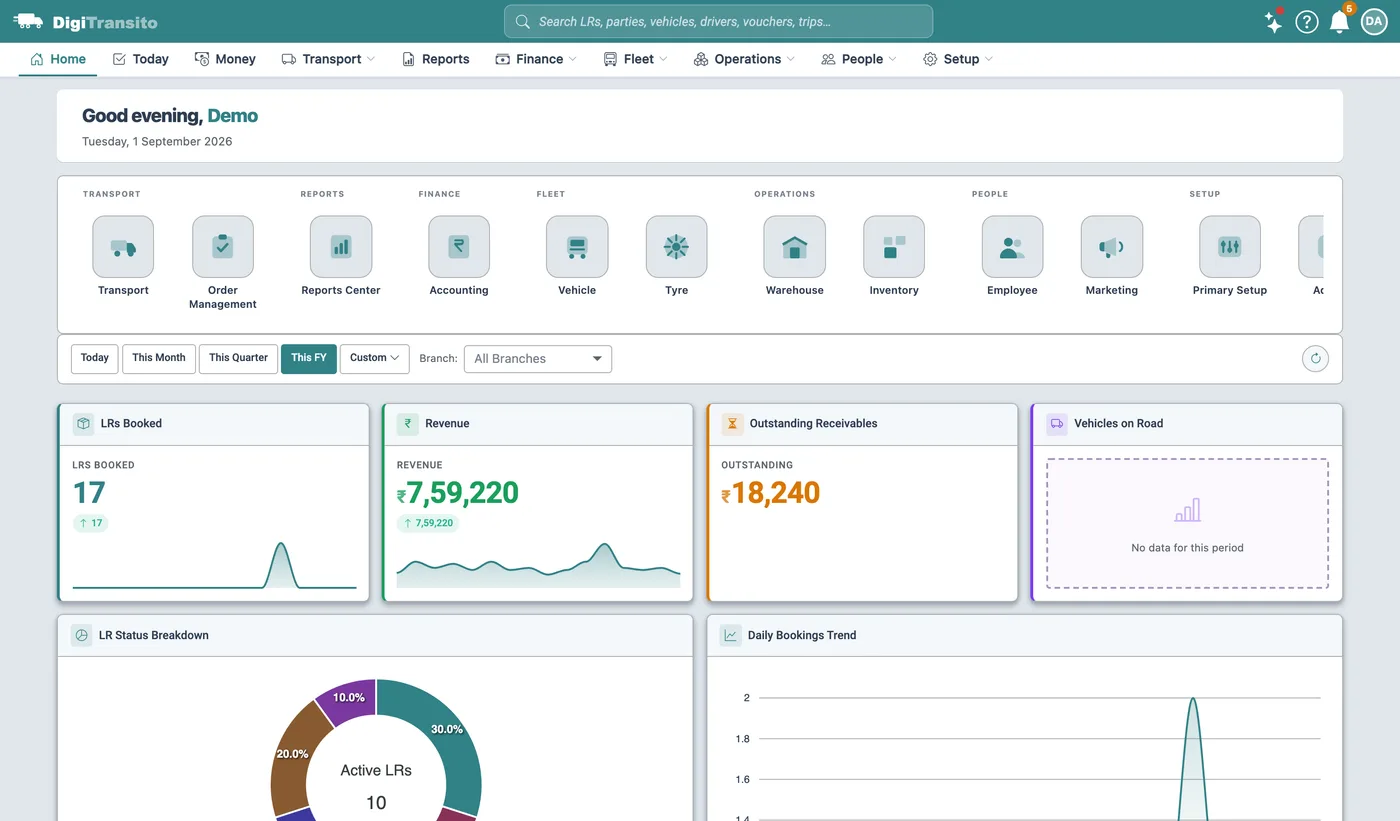Open the Order Management shortcut
The height and width of the screenshot is (821, 1400).
tap(223, 247)
